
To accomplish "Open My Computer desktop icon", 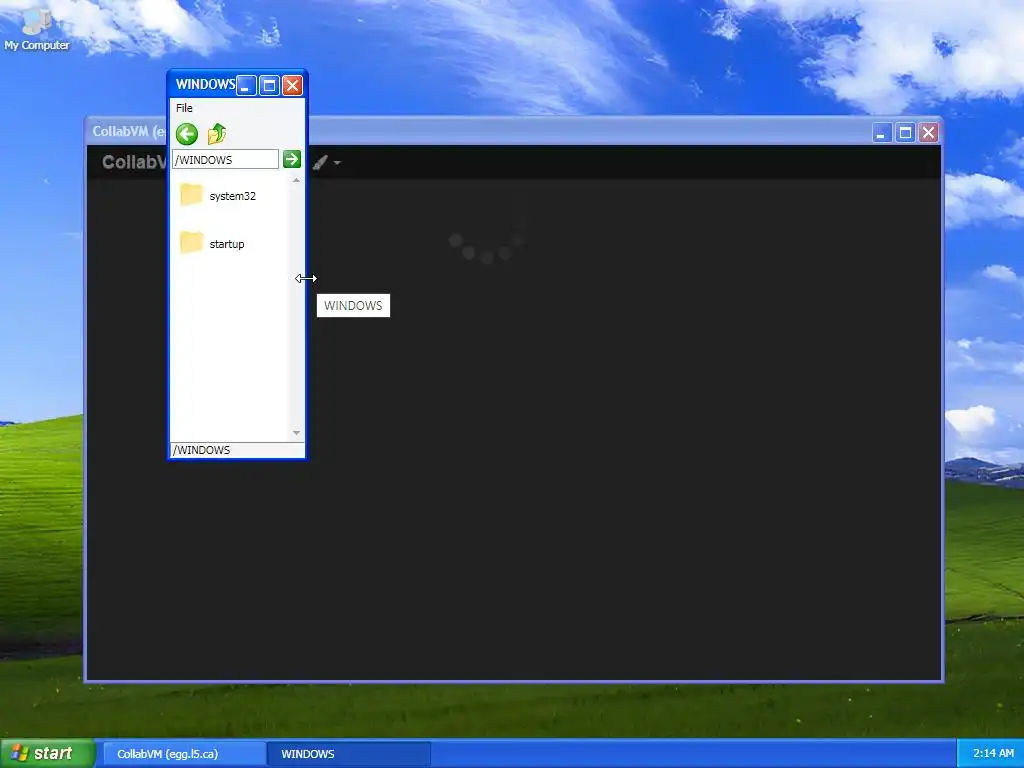I will click(x=37, y=29).
